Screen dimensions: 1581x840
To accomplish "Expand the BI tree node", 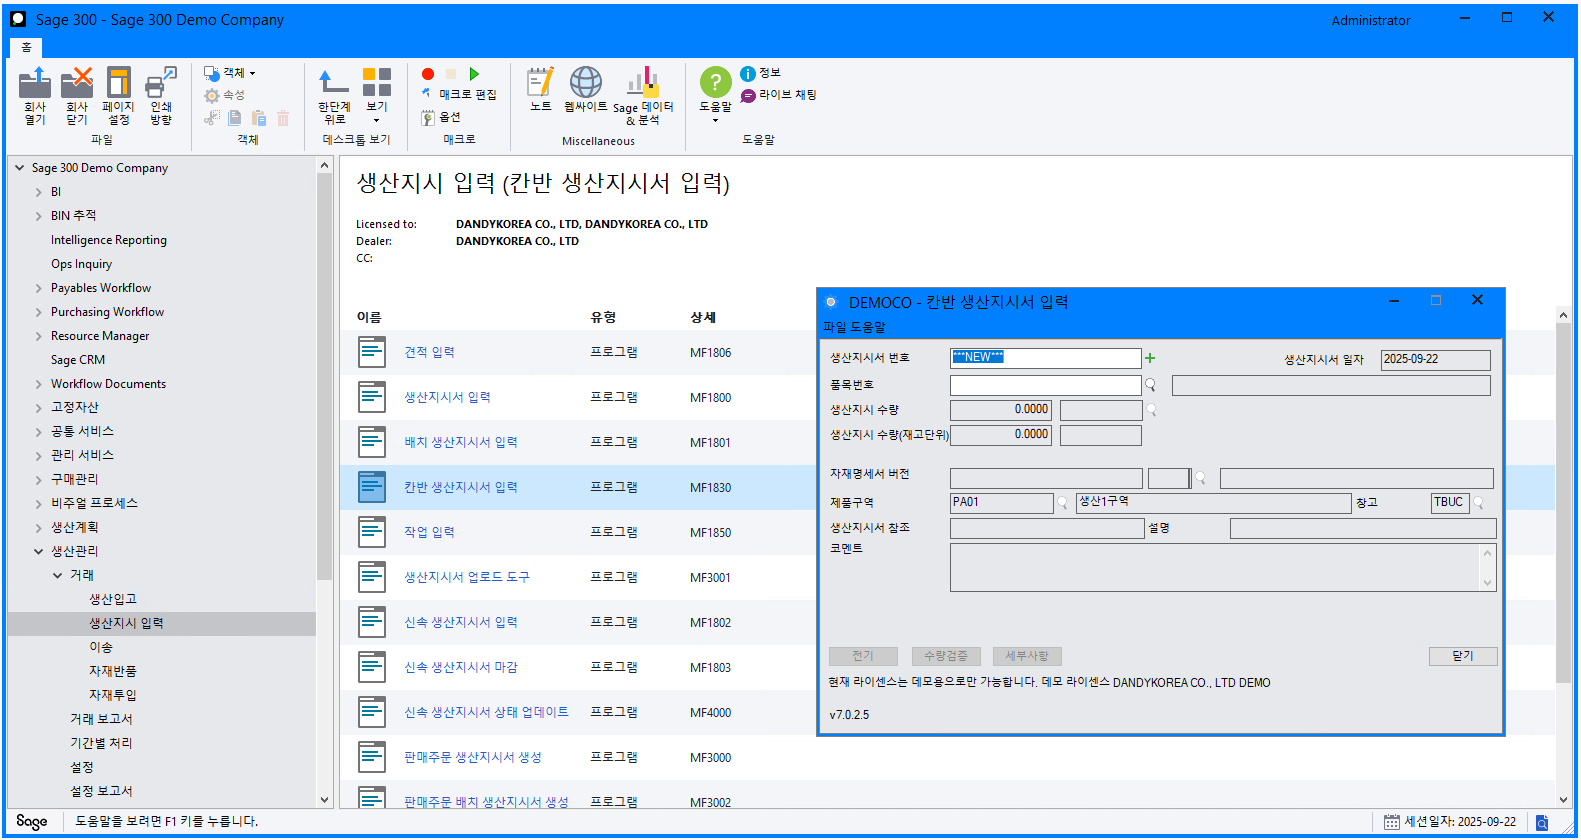I will (x=39, y=192).
